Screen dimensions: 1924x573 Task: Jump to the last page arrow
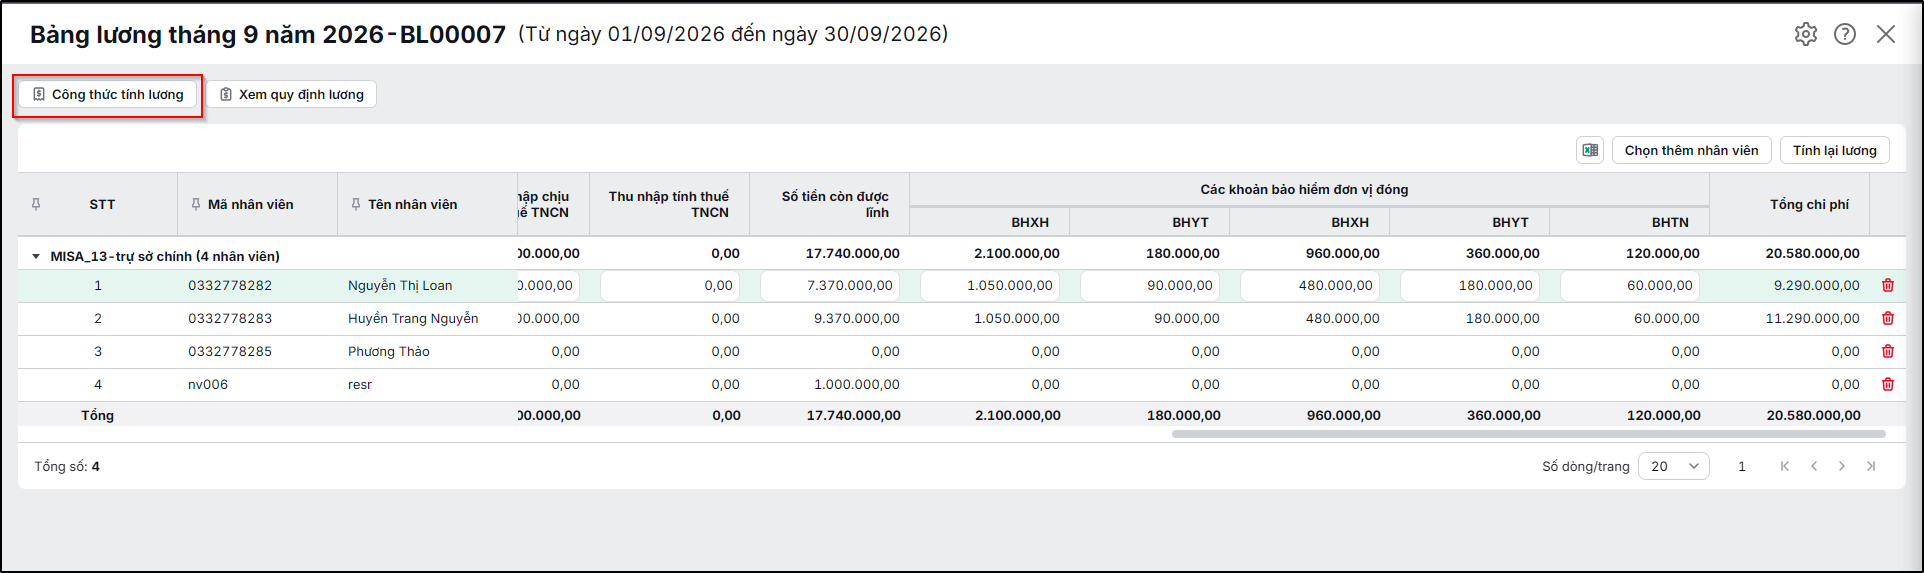pyautogui.click(x=1871, y=466)
